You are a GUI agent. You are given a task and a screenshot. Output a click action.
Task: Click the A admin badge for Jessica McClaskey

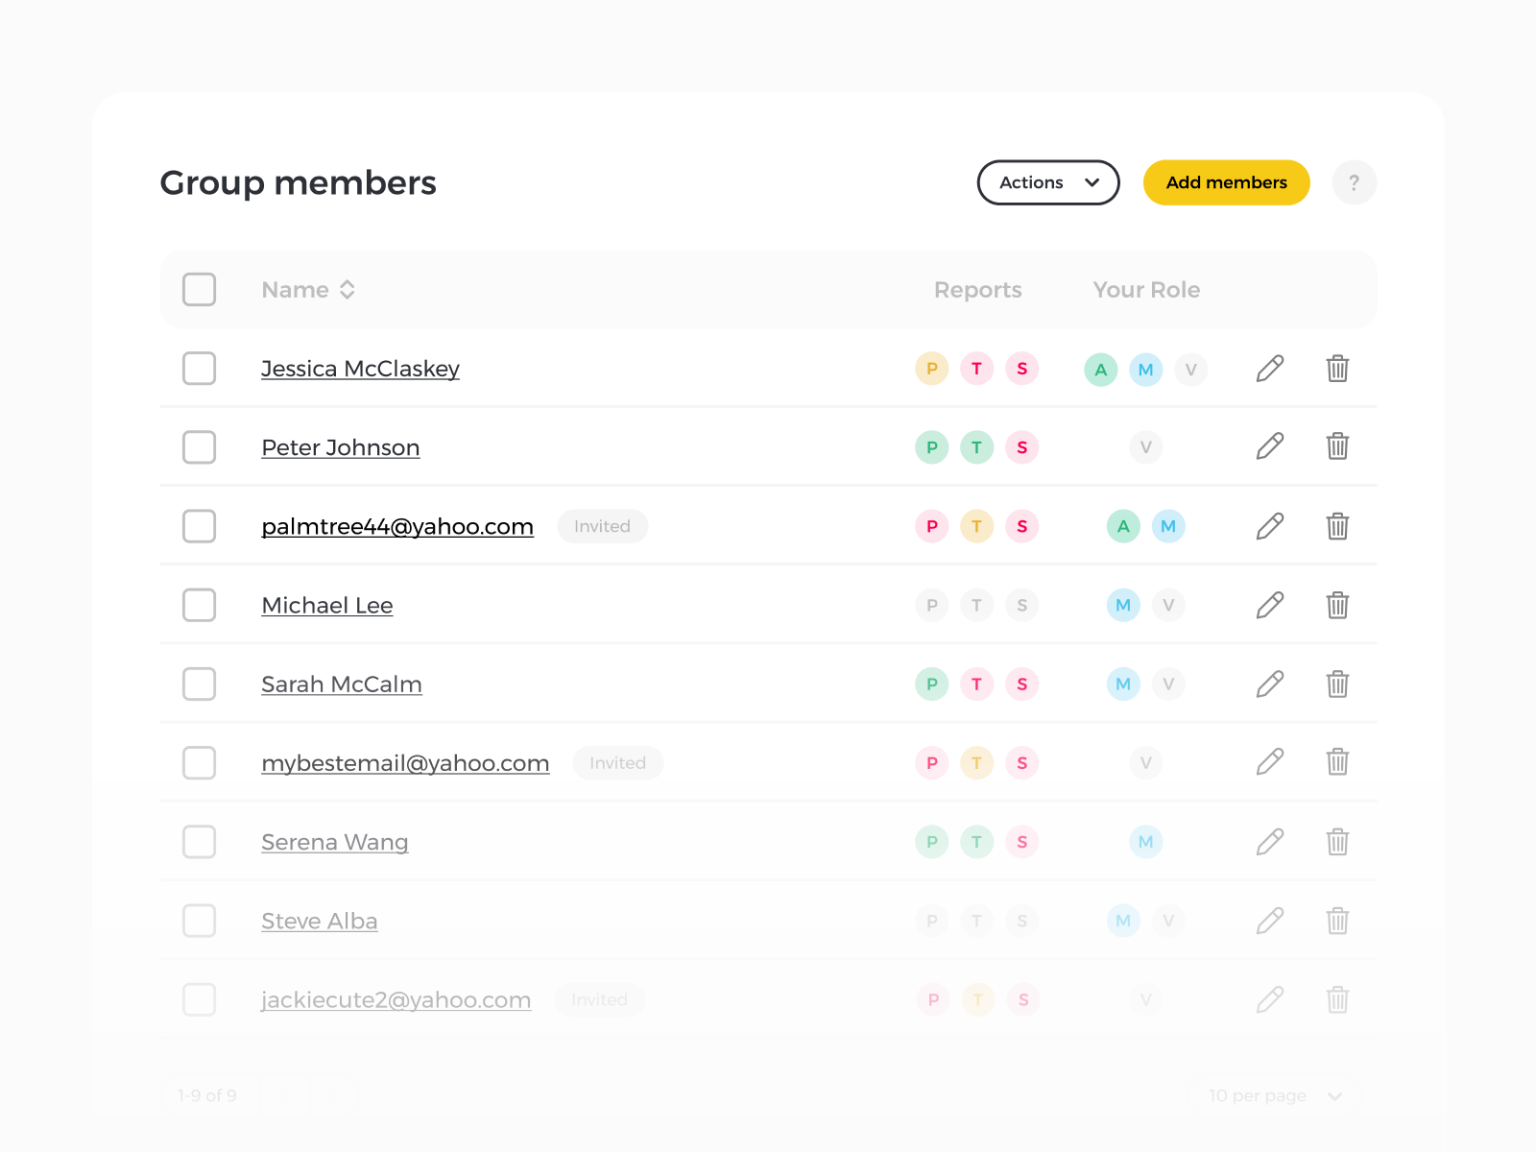click(x=1100, y=368)
